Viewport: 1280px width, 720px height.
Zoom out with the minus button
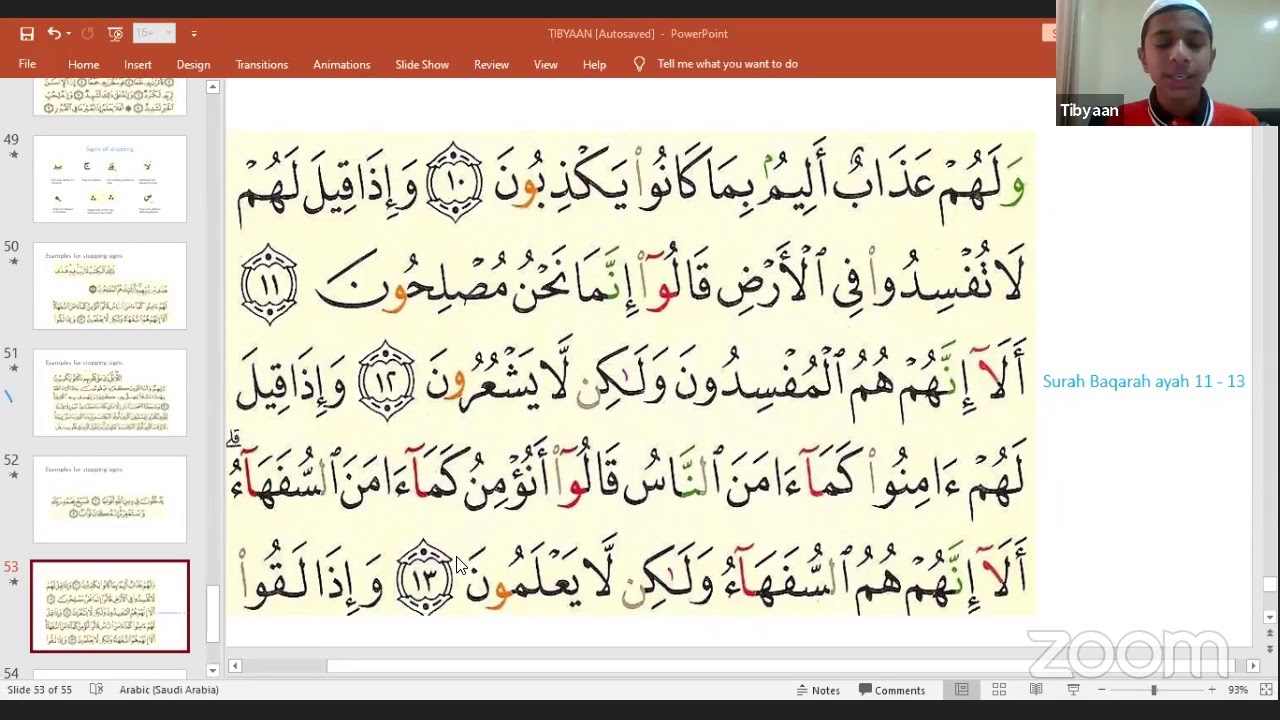point(1101,690)
